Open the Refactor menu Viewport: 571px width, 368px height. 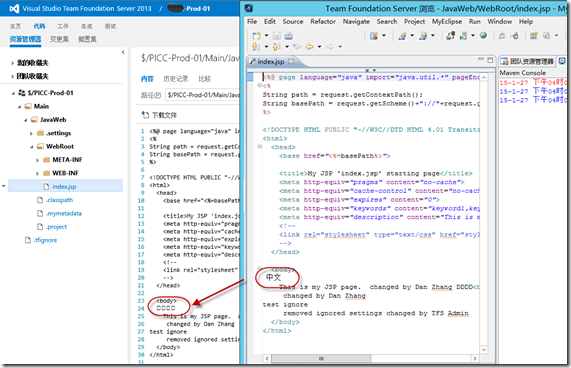coord(323,21)
